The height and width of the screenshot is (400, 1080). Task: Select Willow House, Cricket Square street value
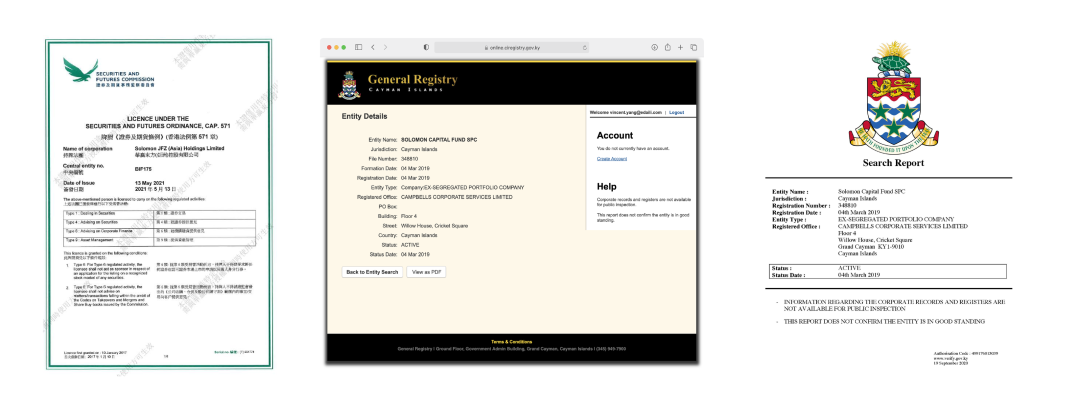[433, 225]
